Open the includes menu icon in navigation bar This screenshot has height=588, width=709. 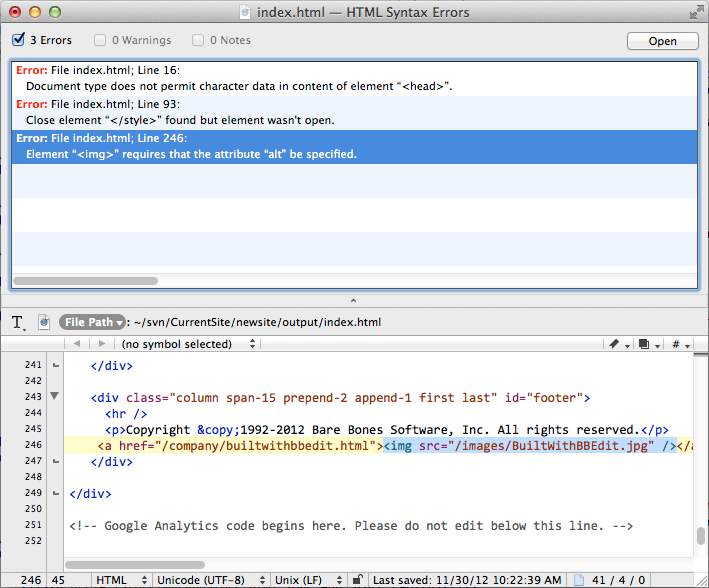pyautogui.click(x=646, y=344)
